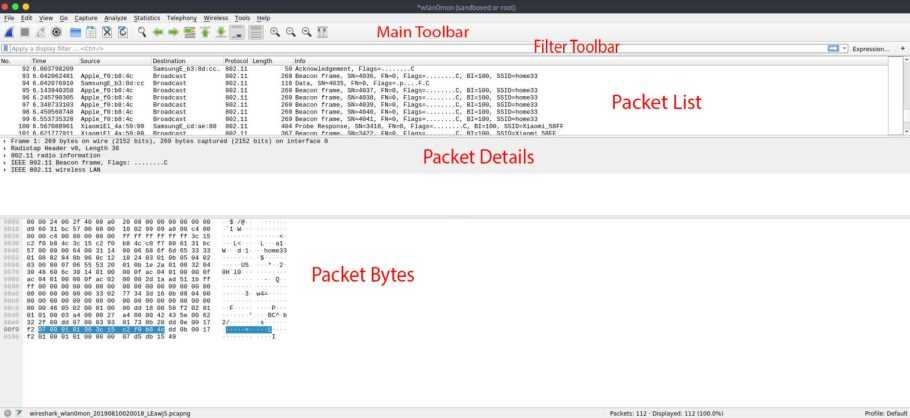Open the Help menu

point(263,18)
